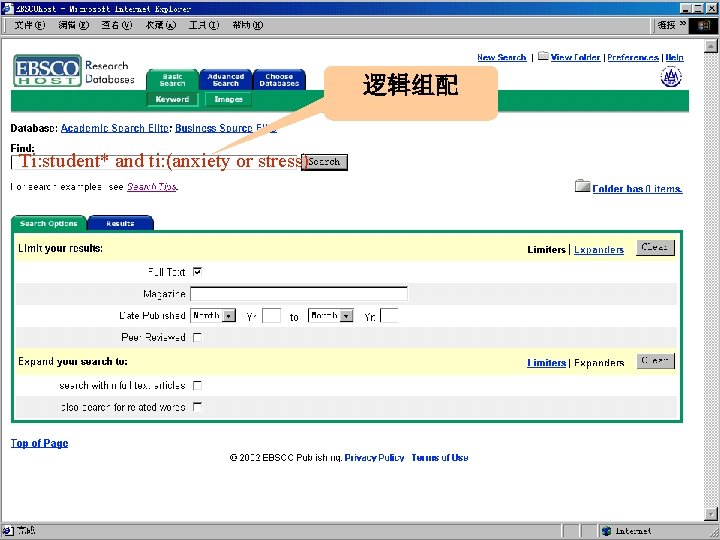Click the first Yr input field

point(271,315)
